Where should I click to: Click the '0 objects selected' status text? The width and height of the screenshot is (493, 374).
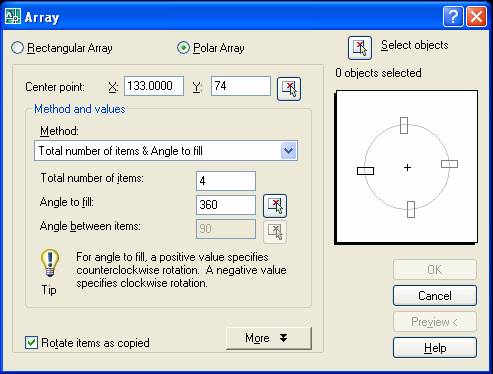pyautogui.click(x=378, y=73)
